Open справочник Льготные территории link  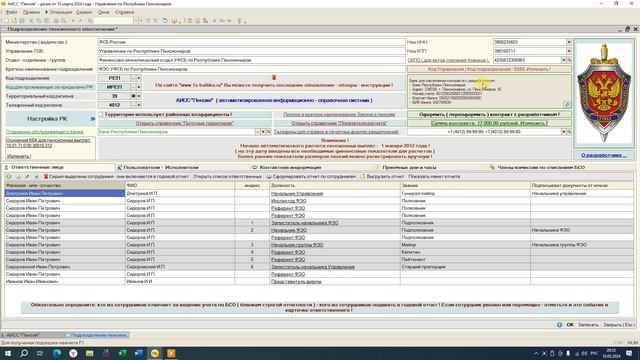point(184,123)
